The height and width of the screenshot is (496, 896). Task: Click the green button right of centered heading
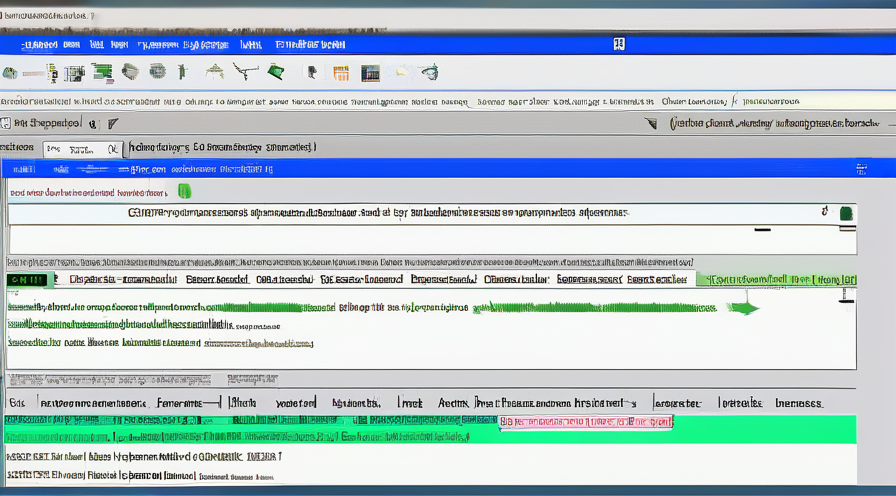[846, 213]
